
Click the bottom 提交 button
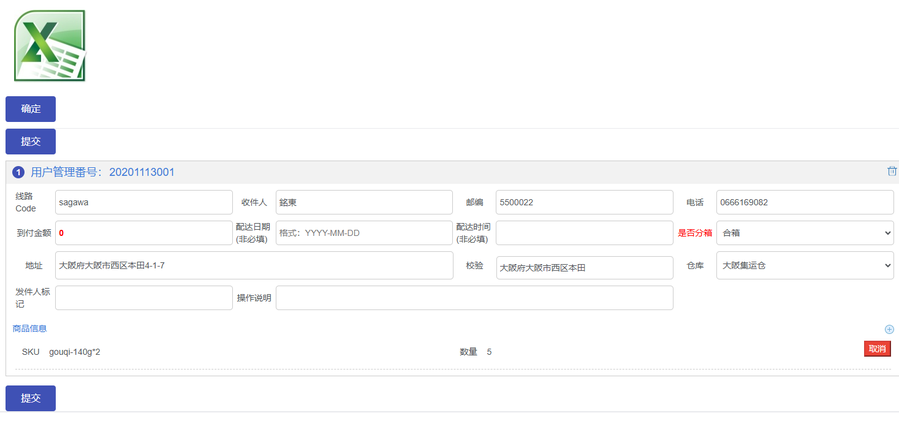tap(30, 398)
